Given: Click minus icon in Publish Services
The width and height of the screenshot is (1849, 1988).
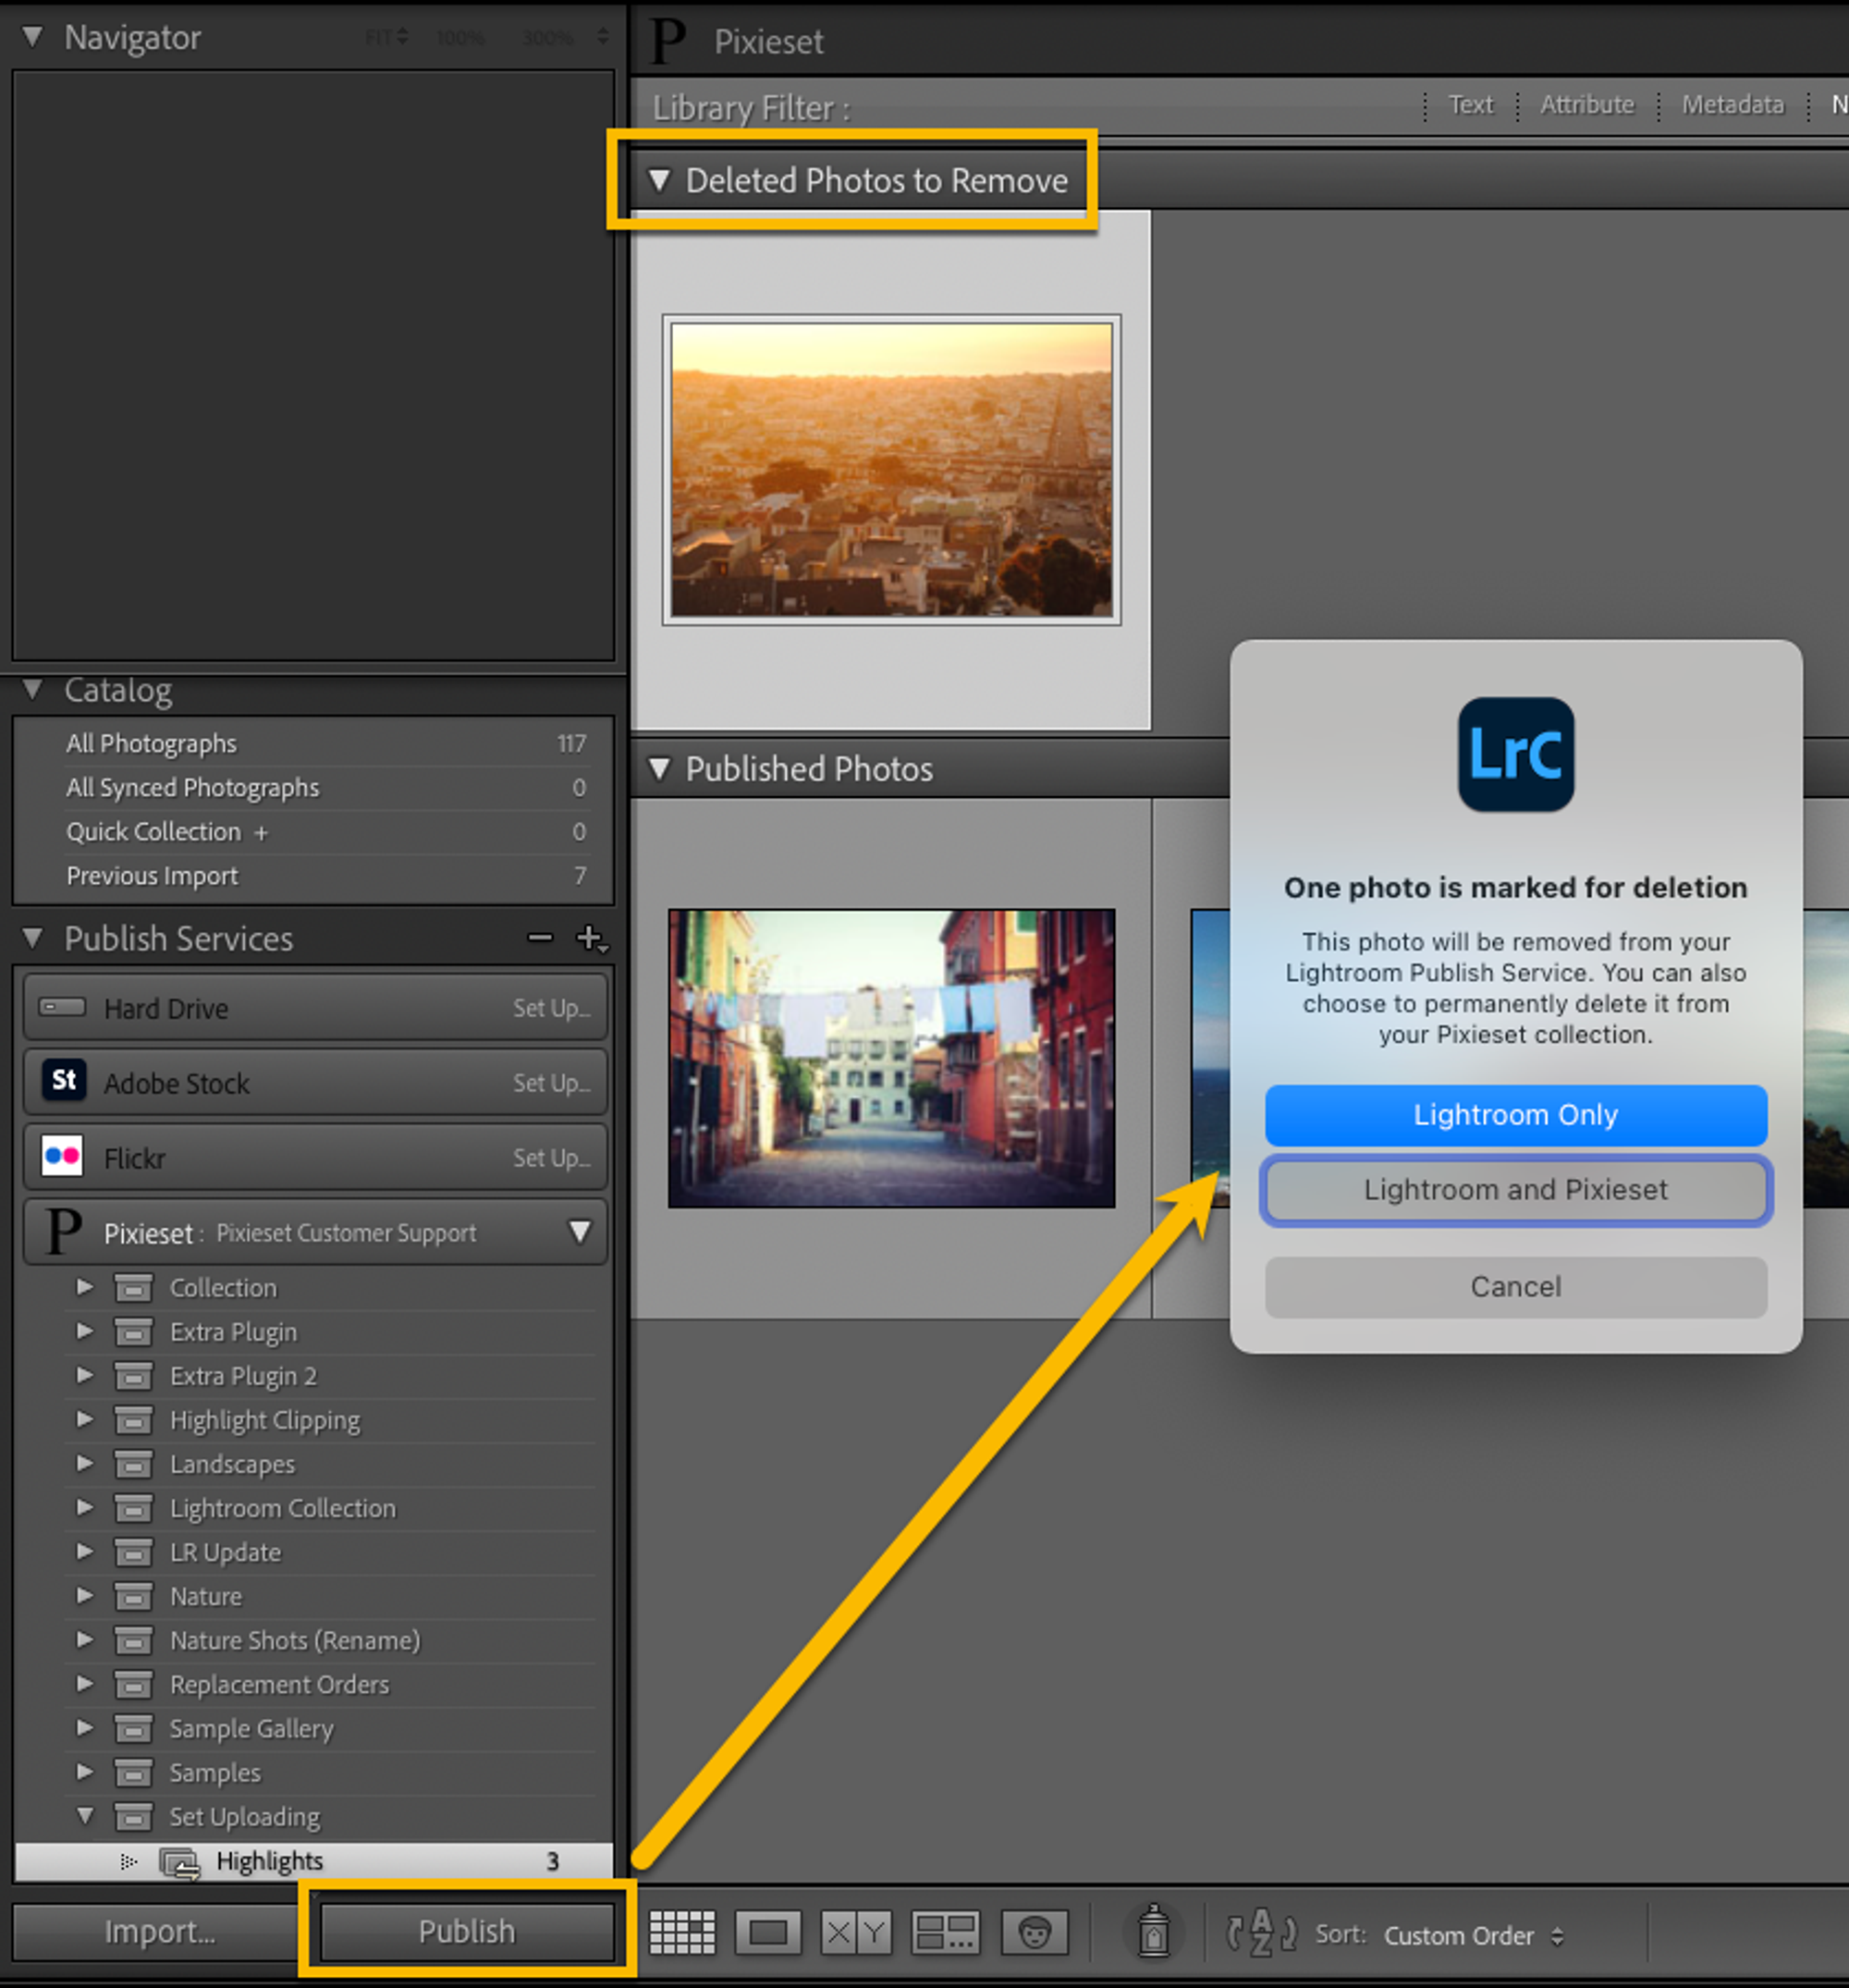Looking at the screenshot, I should click(x=540, y=938).
